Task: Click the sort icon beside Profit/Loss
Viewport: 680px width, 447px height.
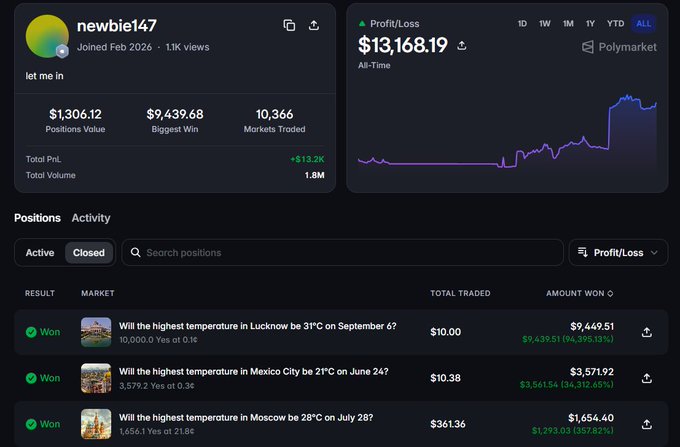Action: [582, 252]
